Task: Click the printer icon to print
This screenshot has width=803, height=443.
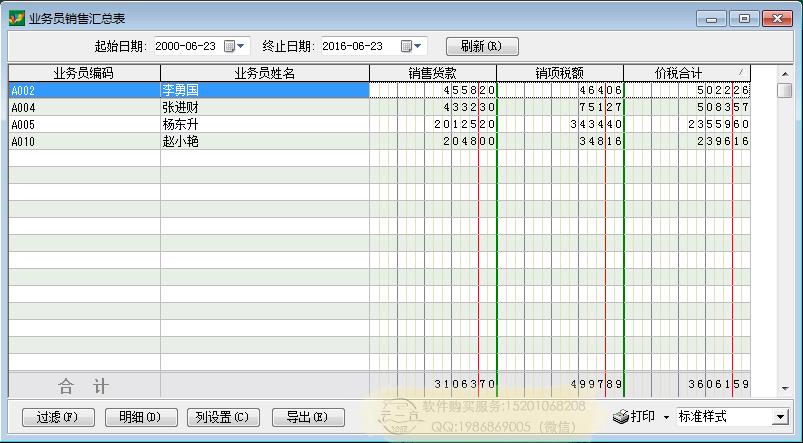Action: pos(620,416)
